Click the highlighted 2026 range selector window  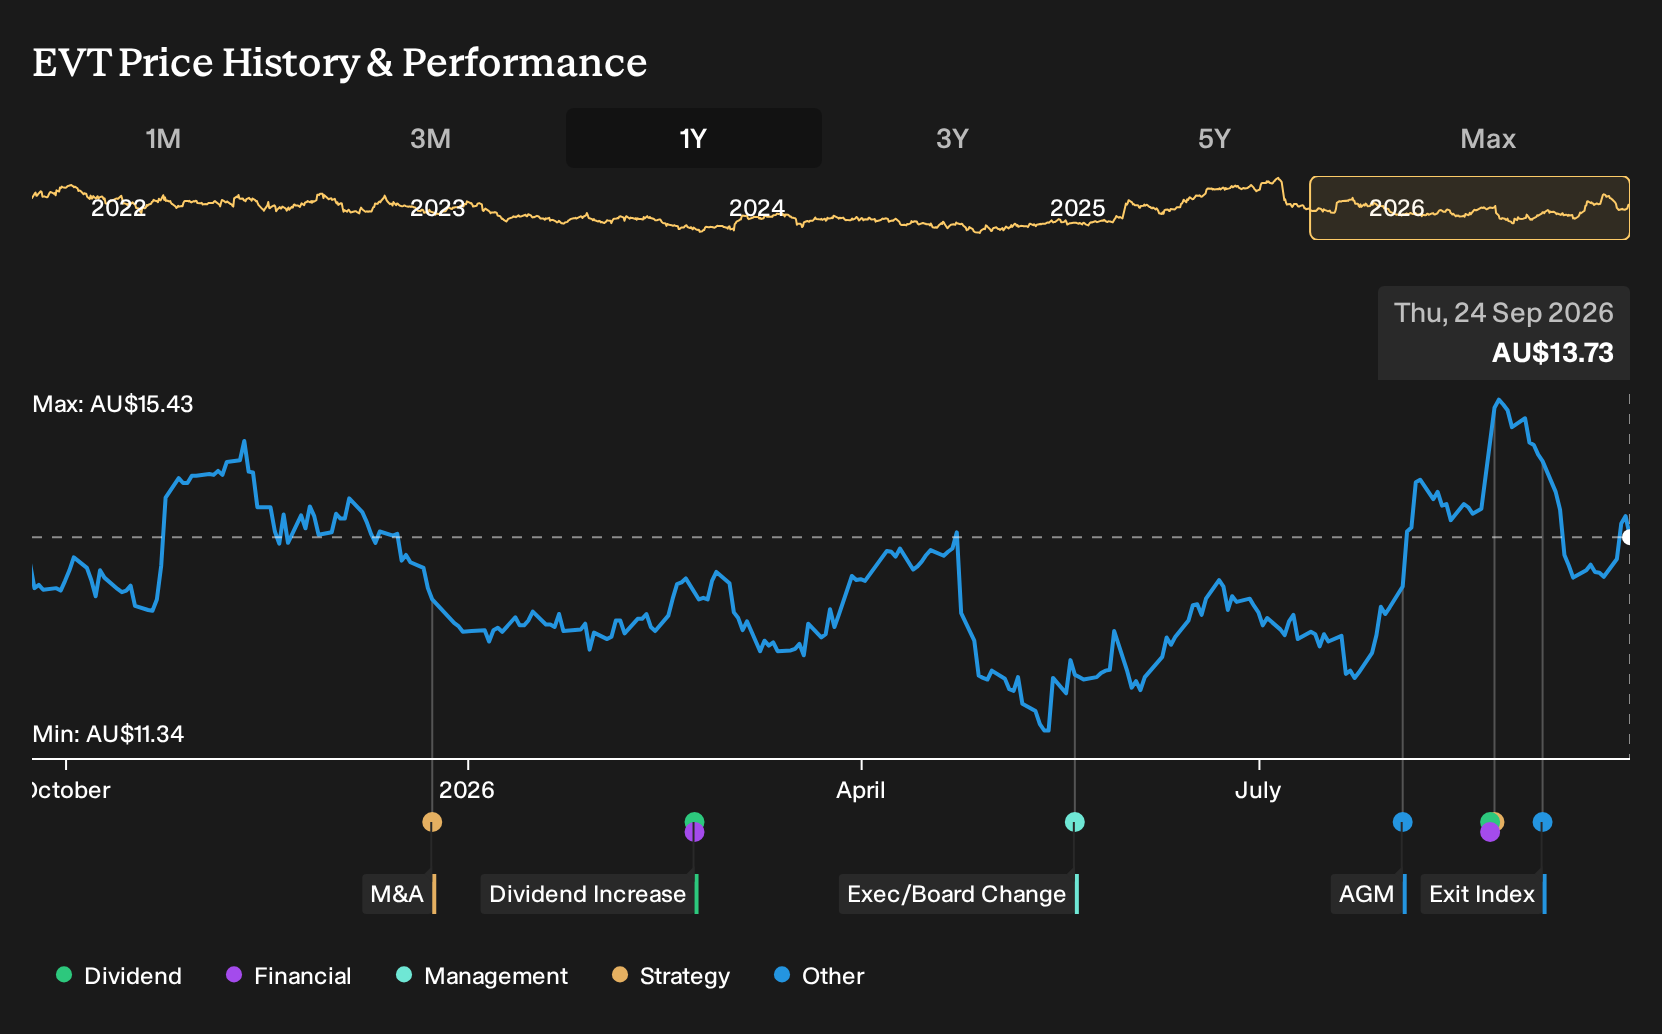[x=1469, y=208]
